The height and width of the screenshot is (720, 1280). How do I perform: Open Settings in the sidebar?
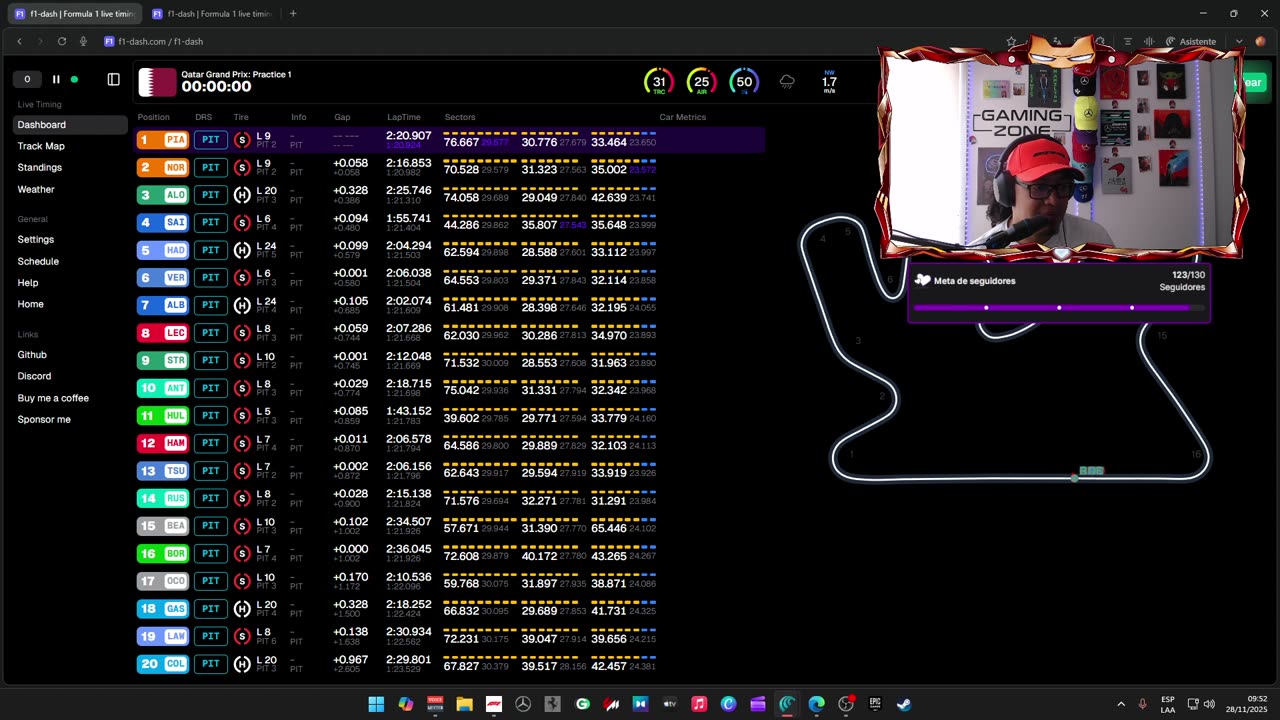point(36,239)
